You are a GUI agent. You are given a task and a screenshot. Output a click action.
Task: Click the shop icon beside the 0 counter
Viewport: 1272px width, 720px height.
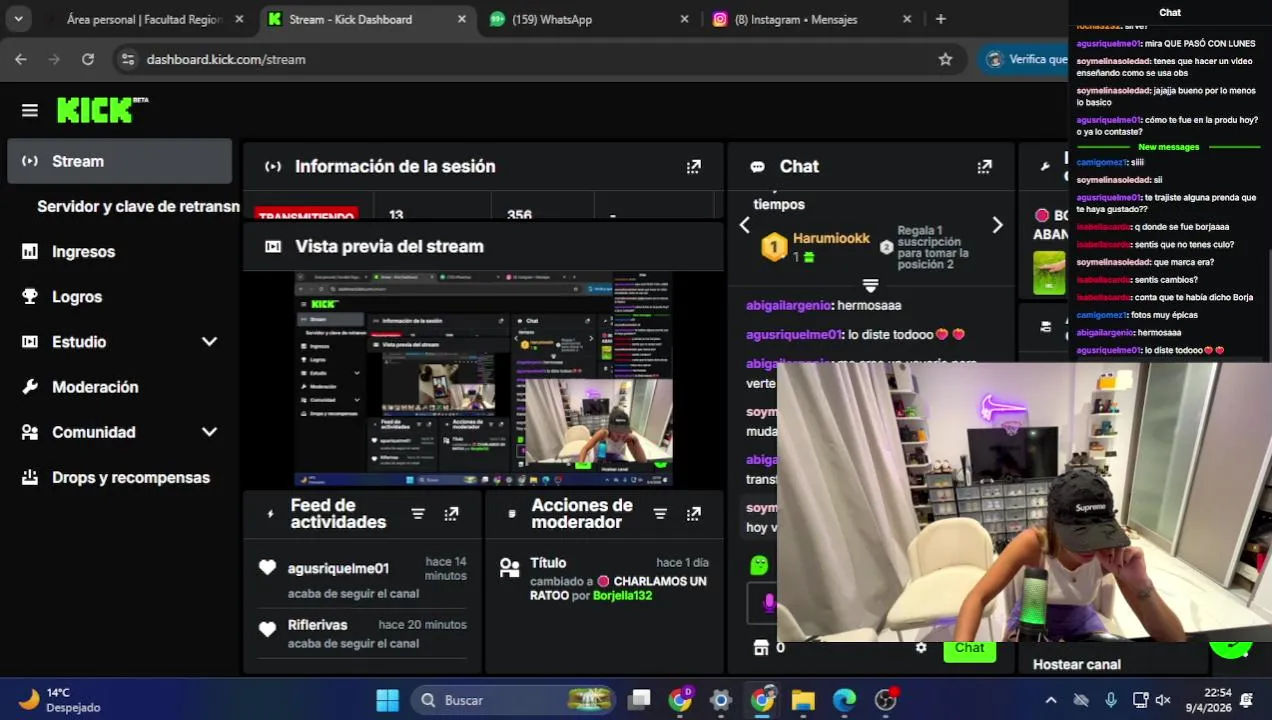click(x=760, y=648)
